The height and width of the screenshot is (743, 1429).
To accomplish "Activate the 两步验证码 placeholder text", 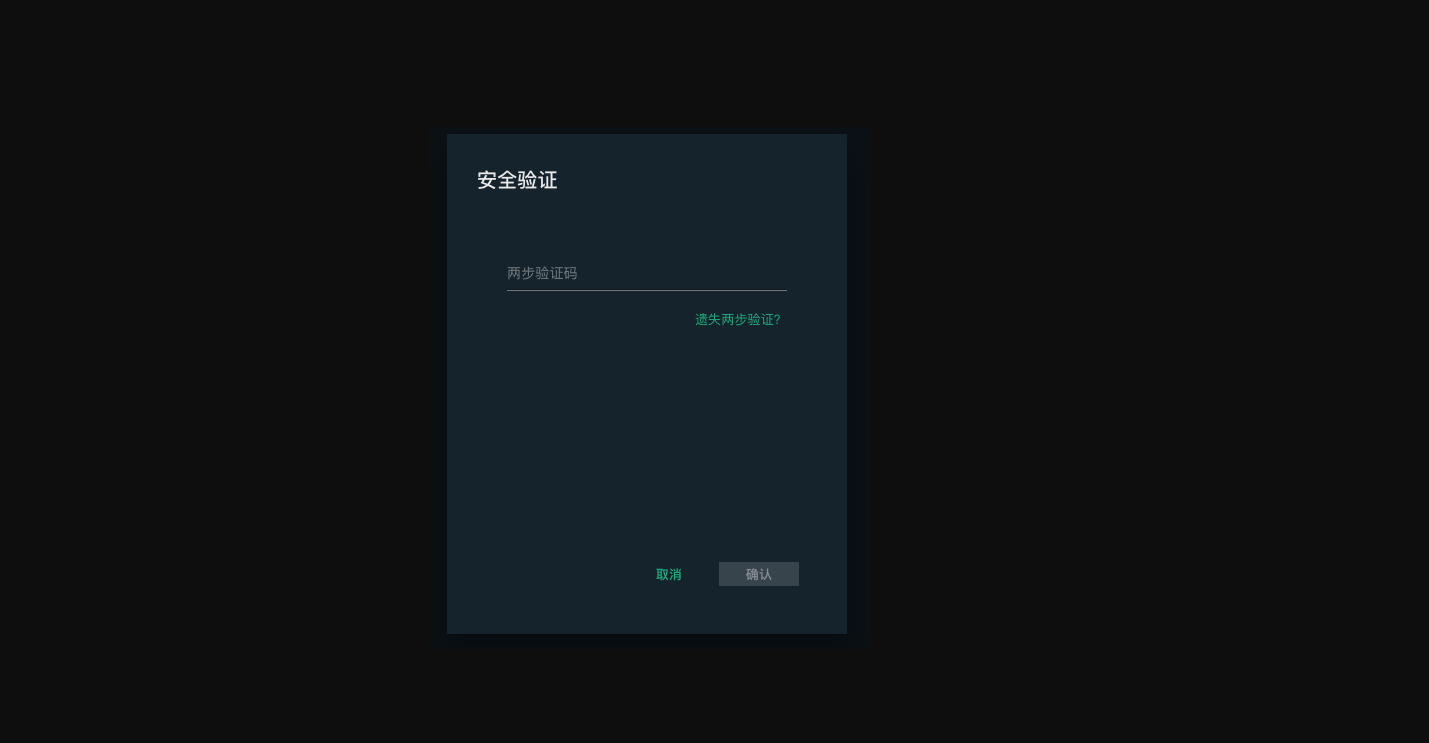I will 542,273.
